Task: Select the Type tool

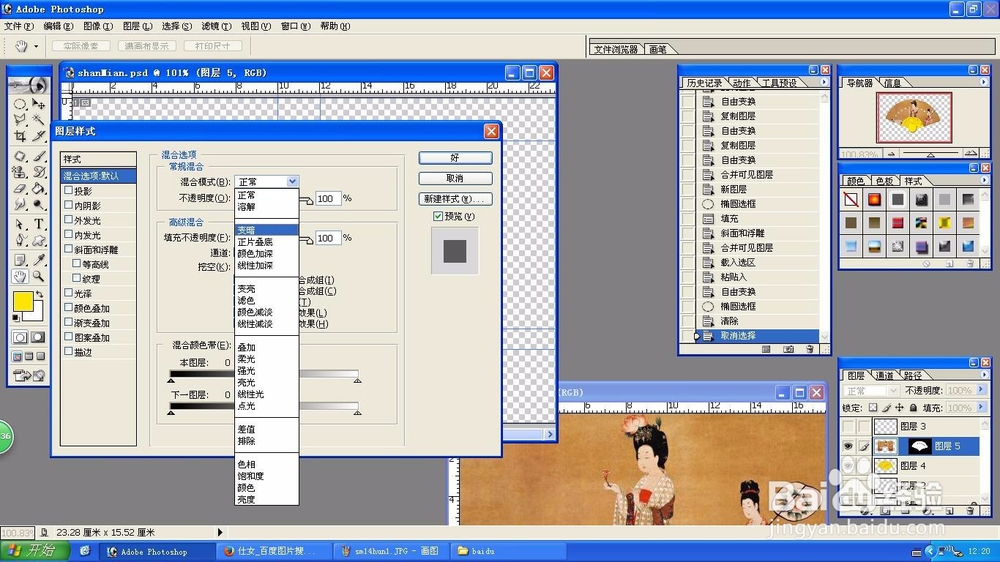Action: point(38,224)
